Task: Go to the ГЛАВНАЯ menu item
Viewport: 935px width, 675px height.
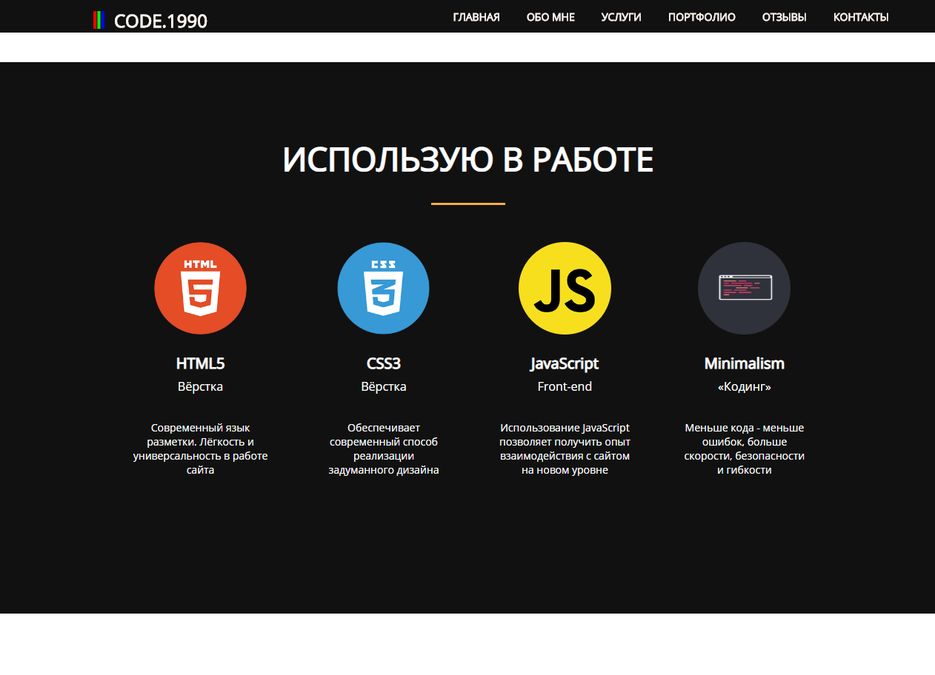Action: 476,17
